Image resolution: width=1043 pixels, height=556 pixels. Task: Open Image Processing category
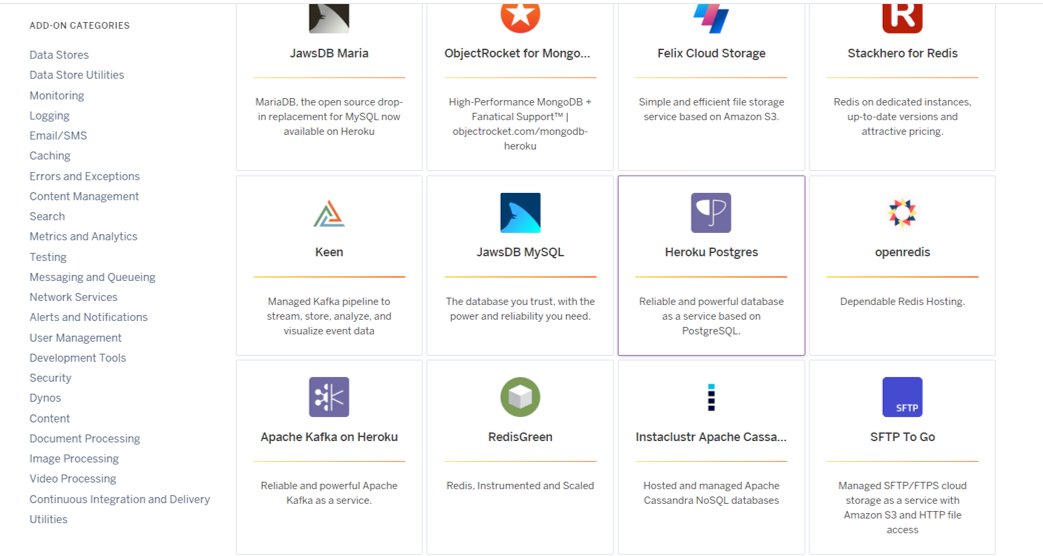[x=74, y=458]
